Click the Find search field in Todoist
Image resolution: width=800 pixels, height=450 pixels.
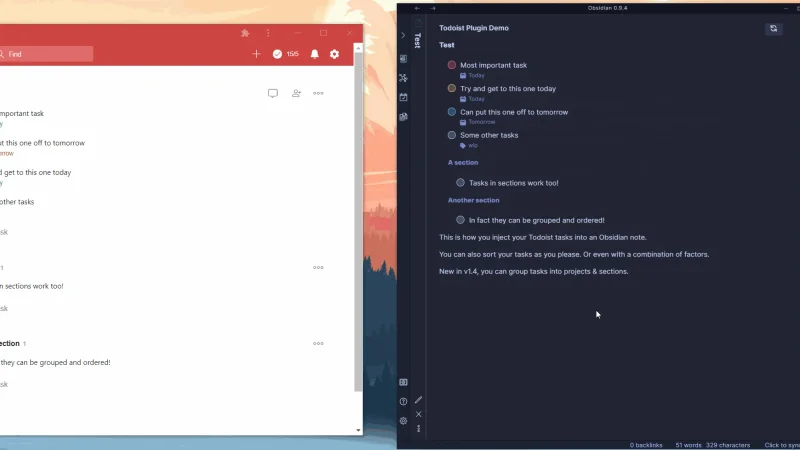[46, 54]
